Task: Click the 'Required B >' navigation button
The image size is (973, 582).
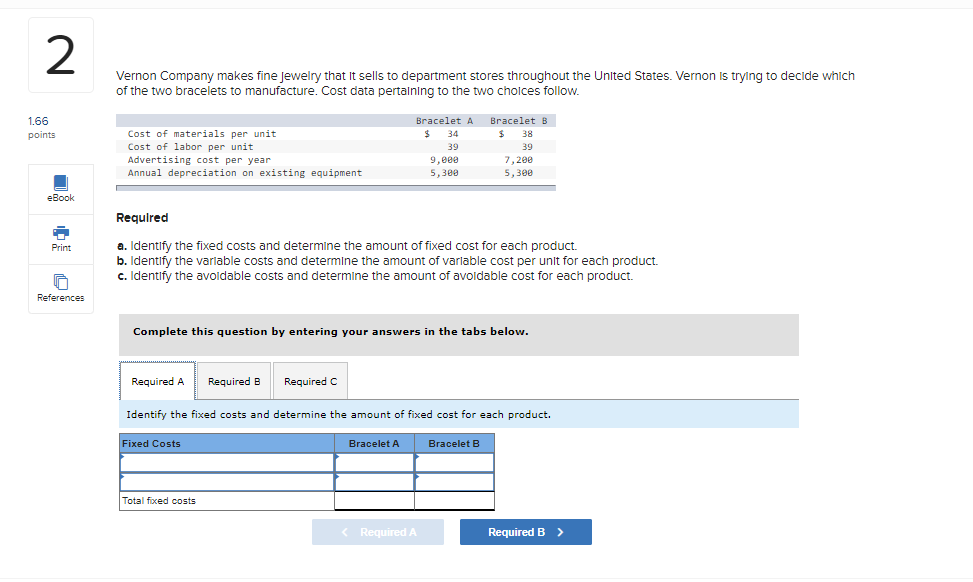Action: click(x=525, y=531)
